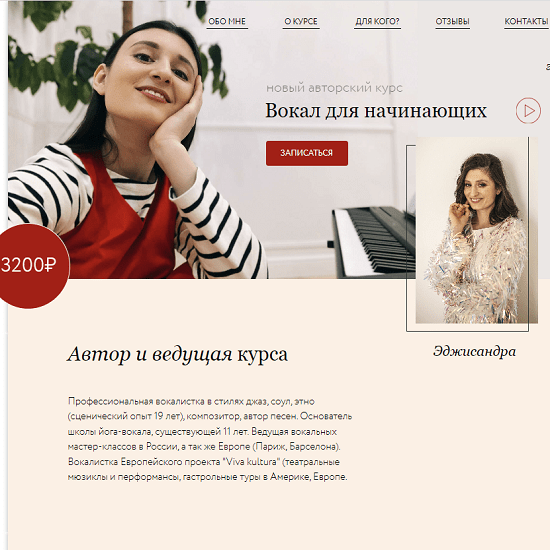Play the course intro video icon
This screenshot has height=550, width=550.
528,111
